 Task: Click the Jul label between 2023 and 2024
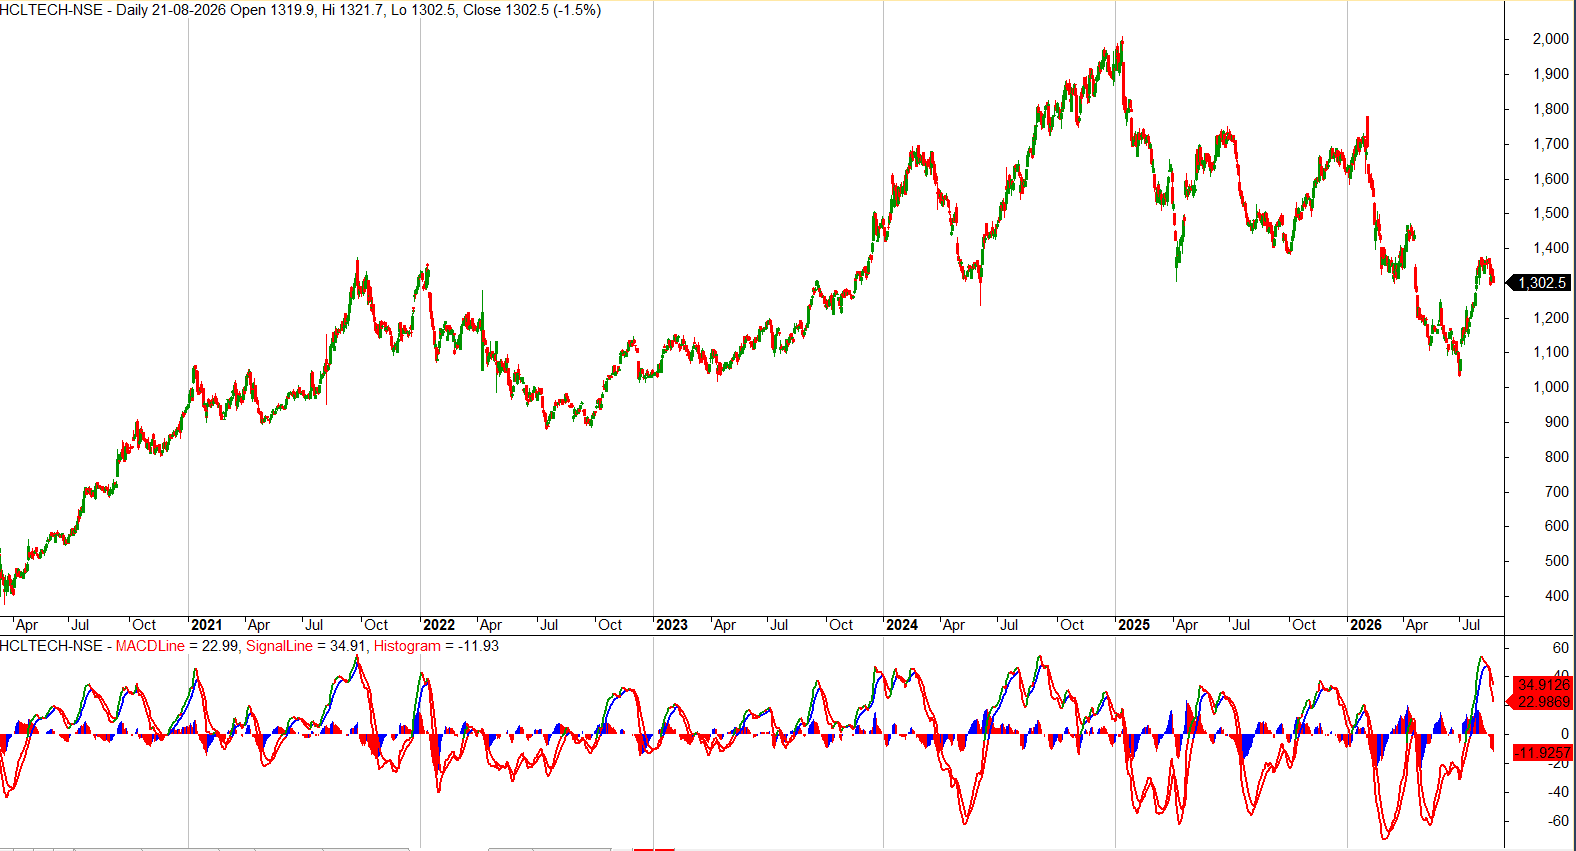[x=779, y=625]
